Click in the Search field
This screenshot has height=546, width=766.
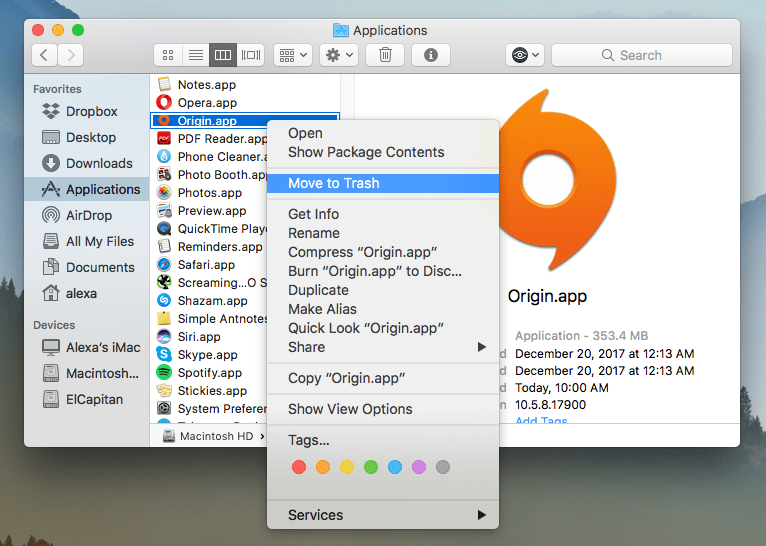tap(641, 55)
